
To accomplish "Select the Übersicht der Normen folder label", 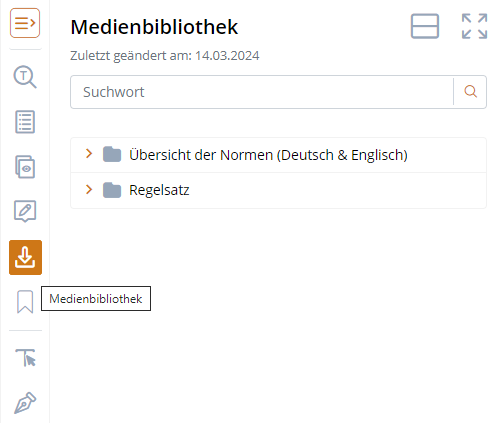I will [x=268, y=155].
